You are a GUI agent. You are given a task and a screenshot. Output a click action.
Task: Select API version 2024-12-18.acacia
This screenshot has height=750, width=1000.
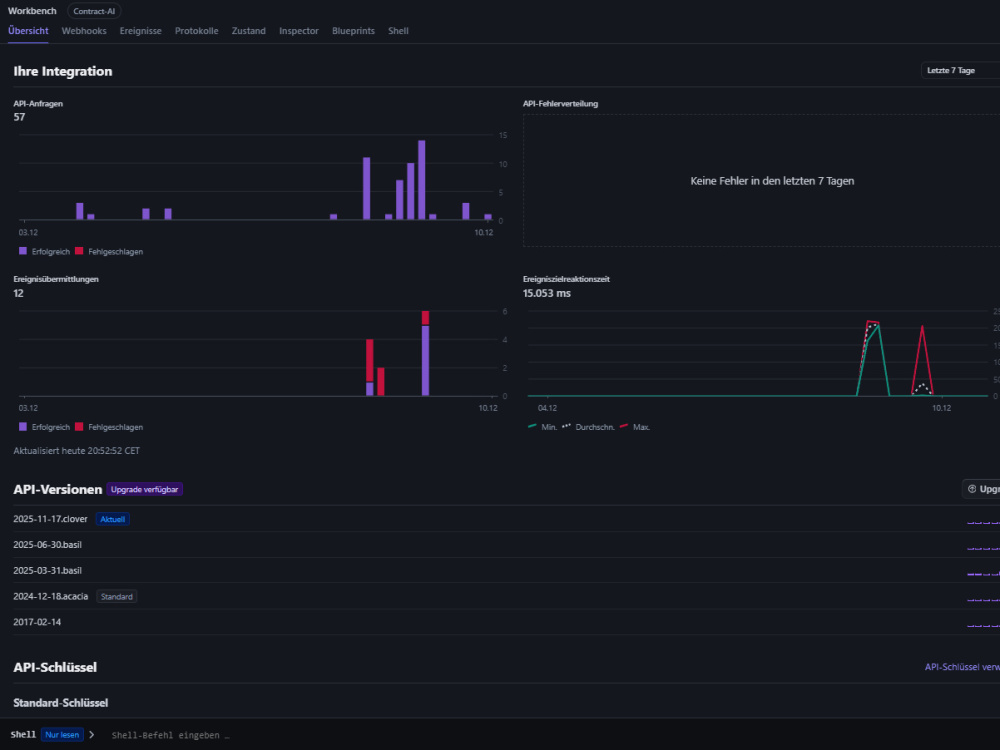[50, 596]
